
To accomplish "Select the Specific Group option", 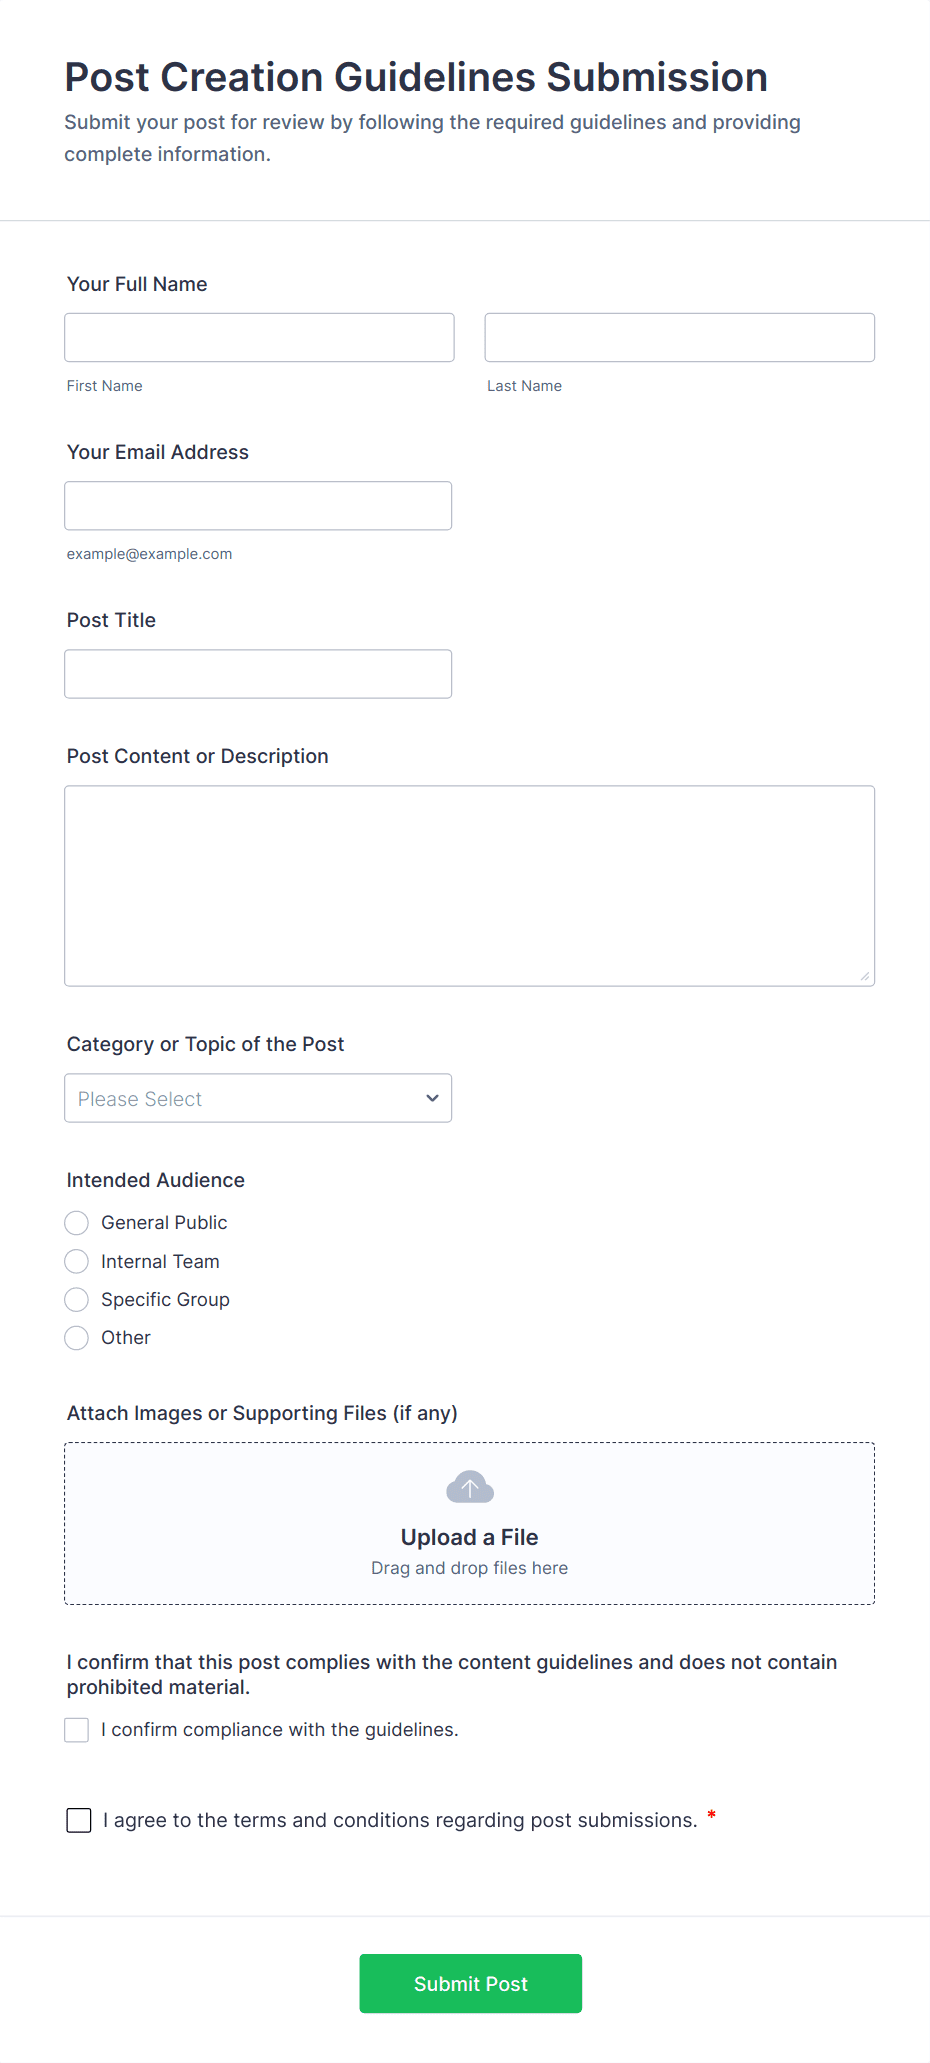I will pos(76,1299).
